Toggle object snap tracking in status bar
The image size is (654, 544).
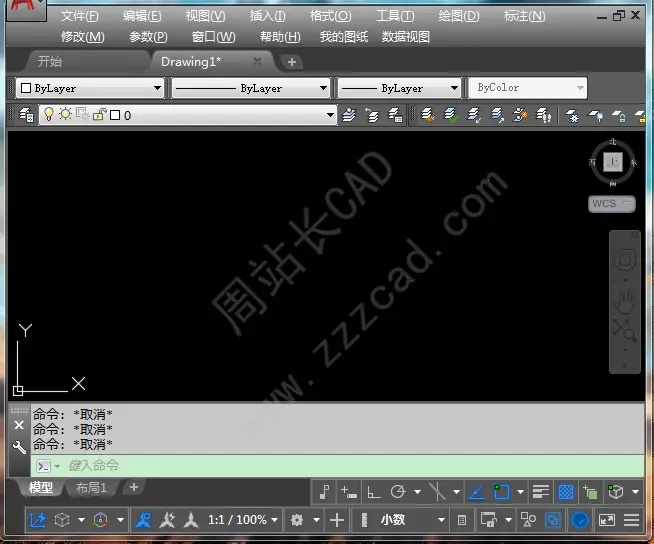(476, 492)
